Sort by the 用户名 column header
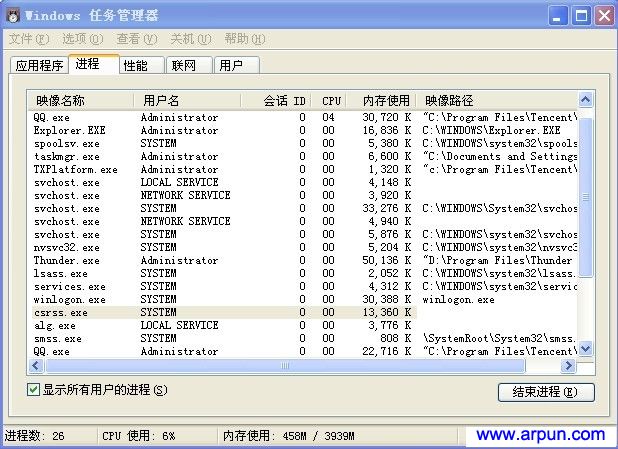 (187, 101)
